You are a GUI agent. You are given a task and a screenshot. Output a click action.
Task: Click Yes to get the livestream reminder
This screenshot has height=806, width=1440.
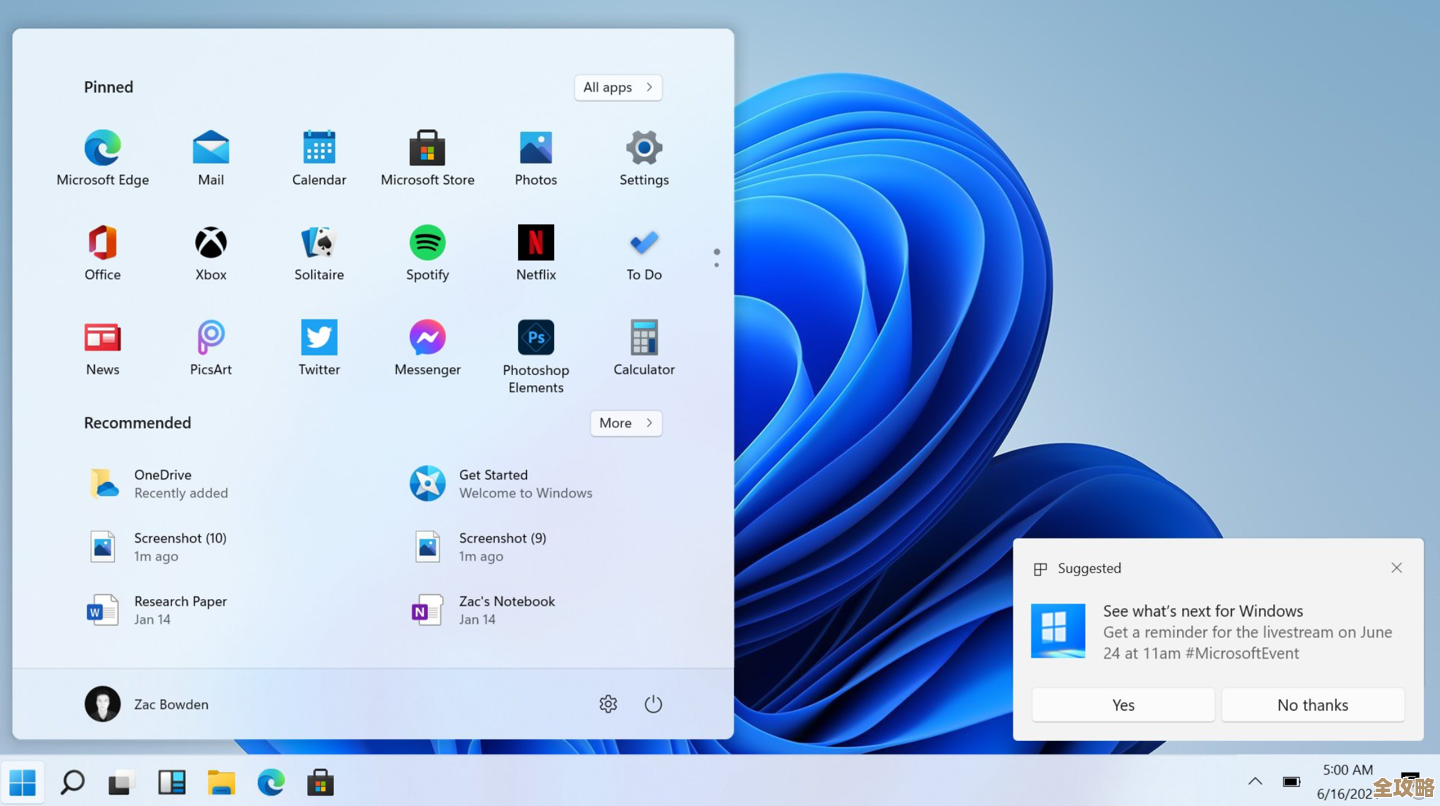1122,704
